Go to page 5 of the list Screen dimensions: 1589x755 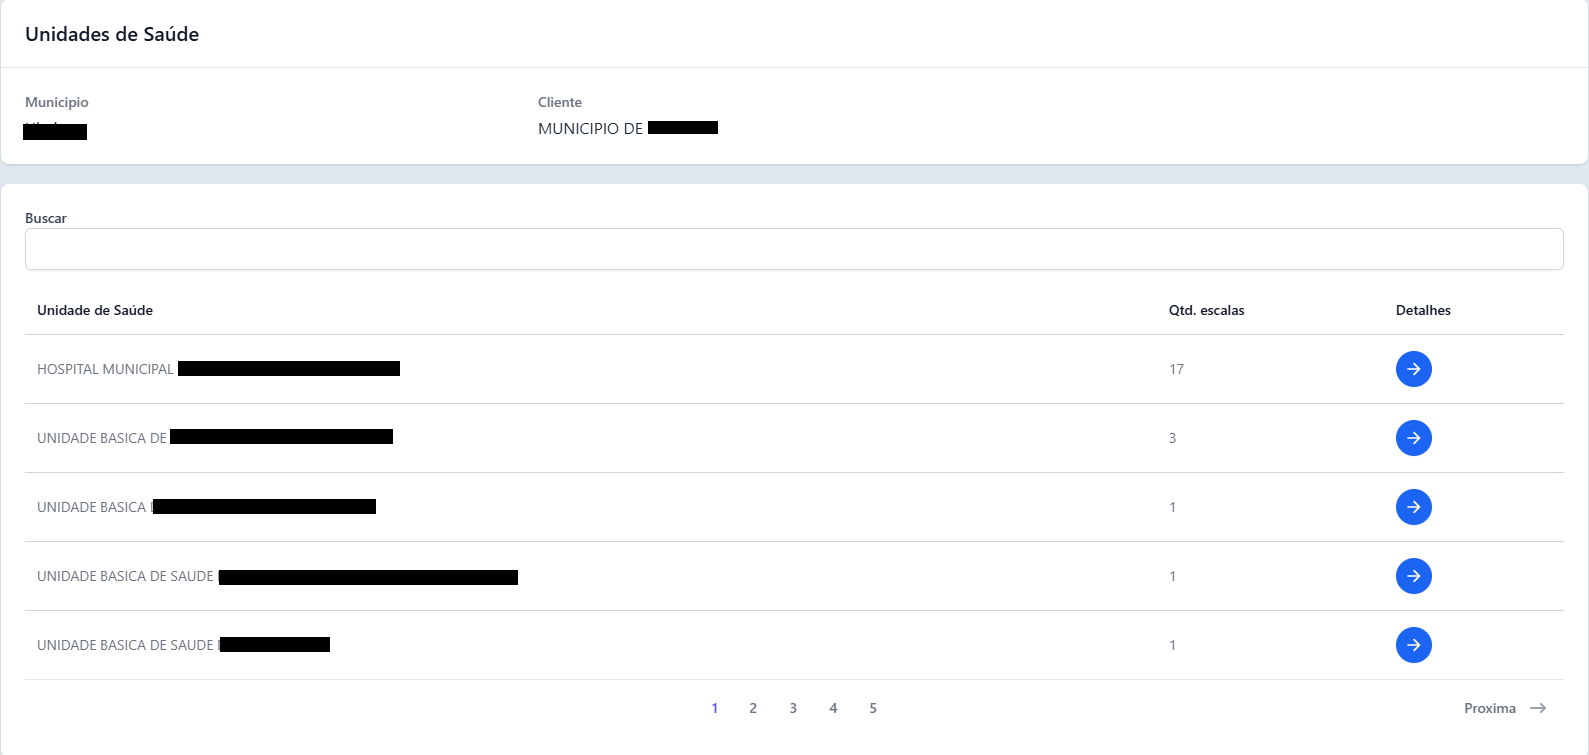(873, 708)
